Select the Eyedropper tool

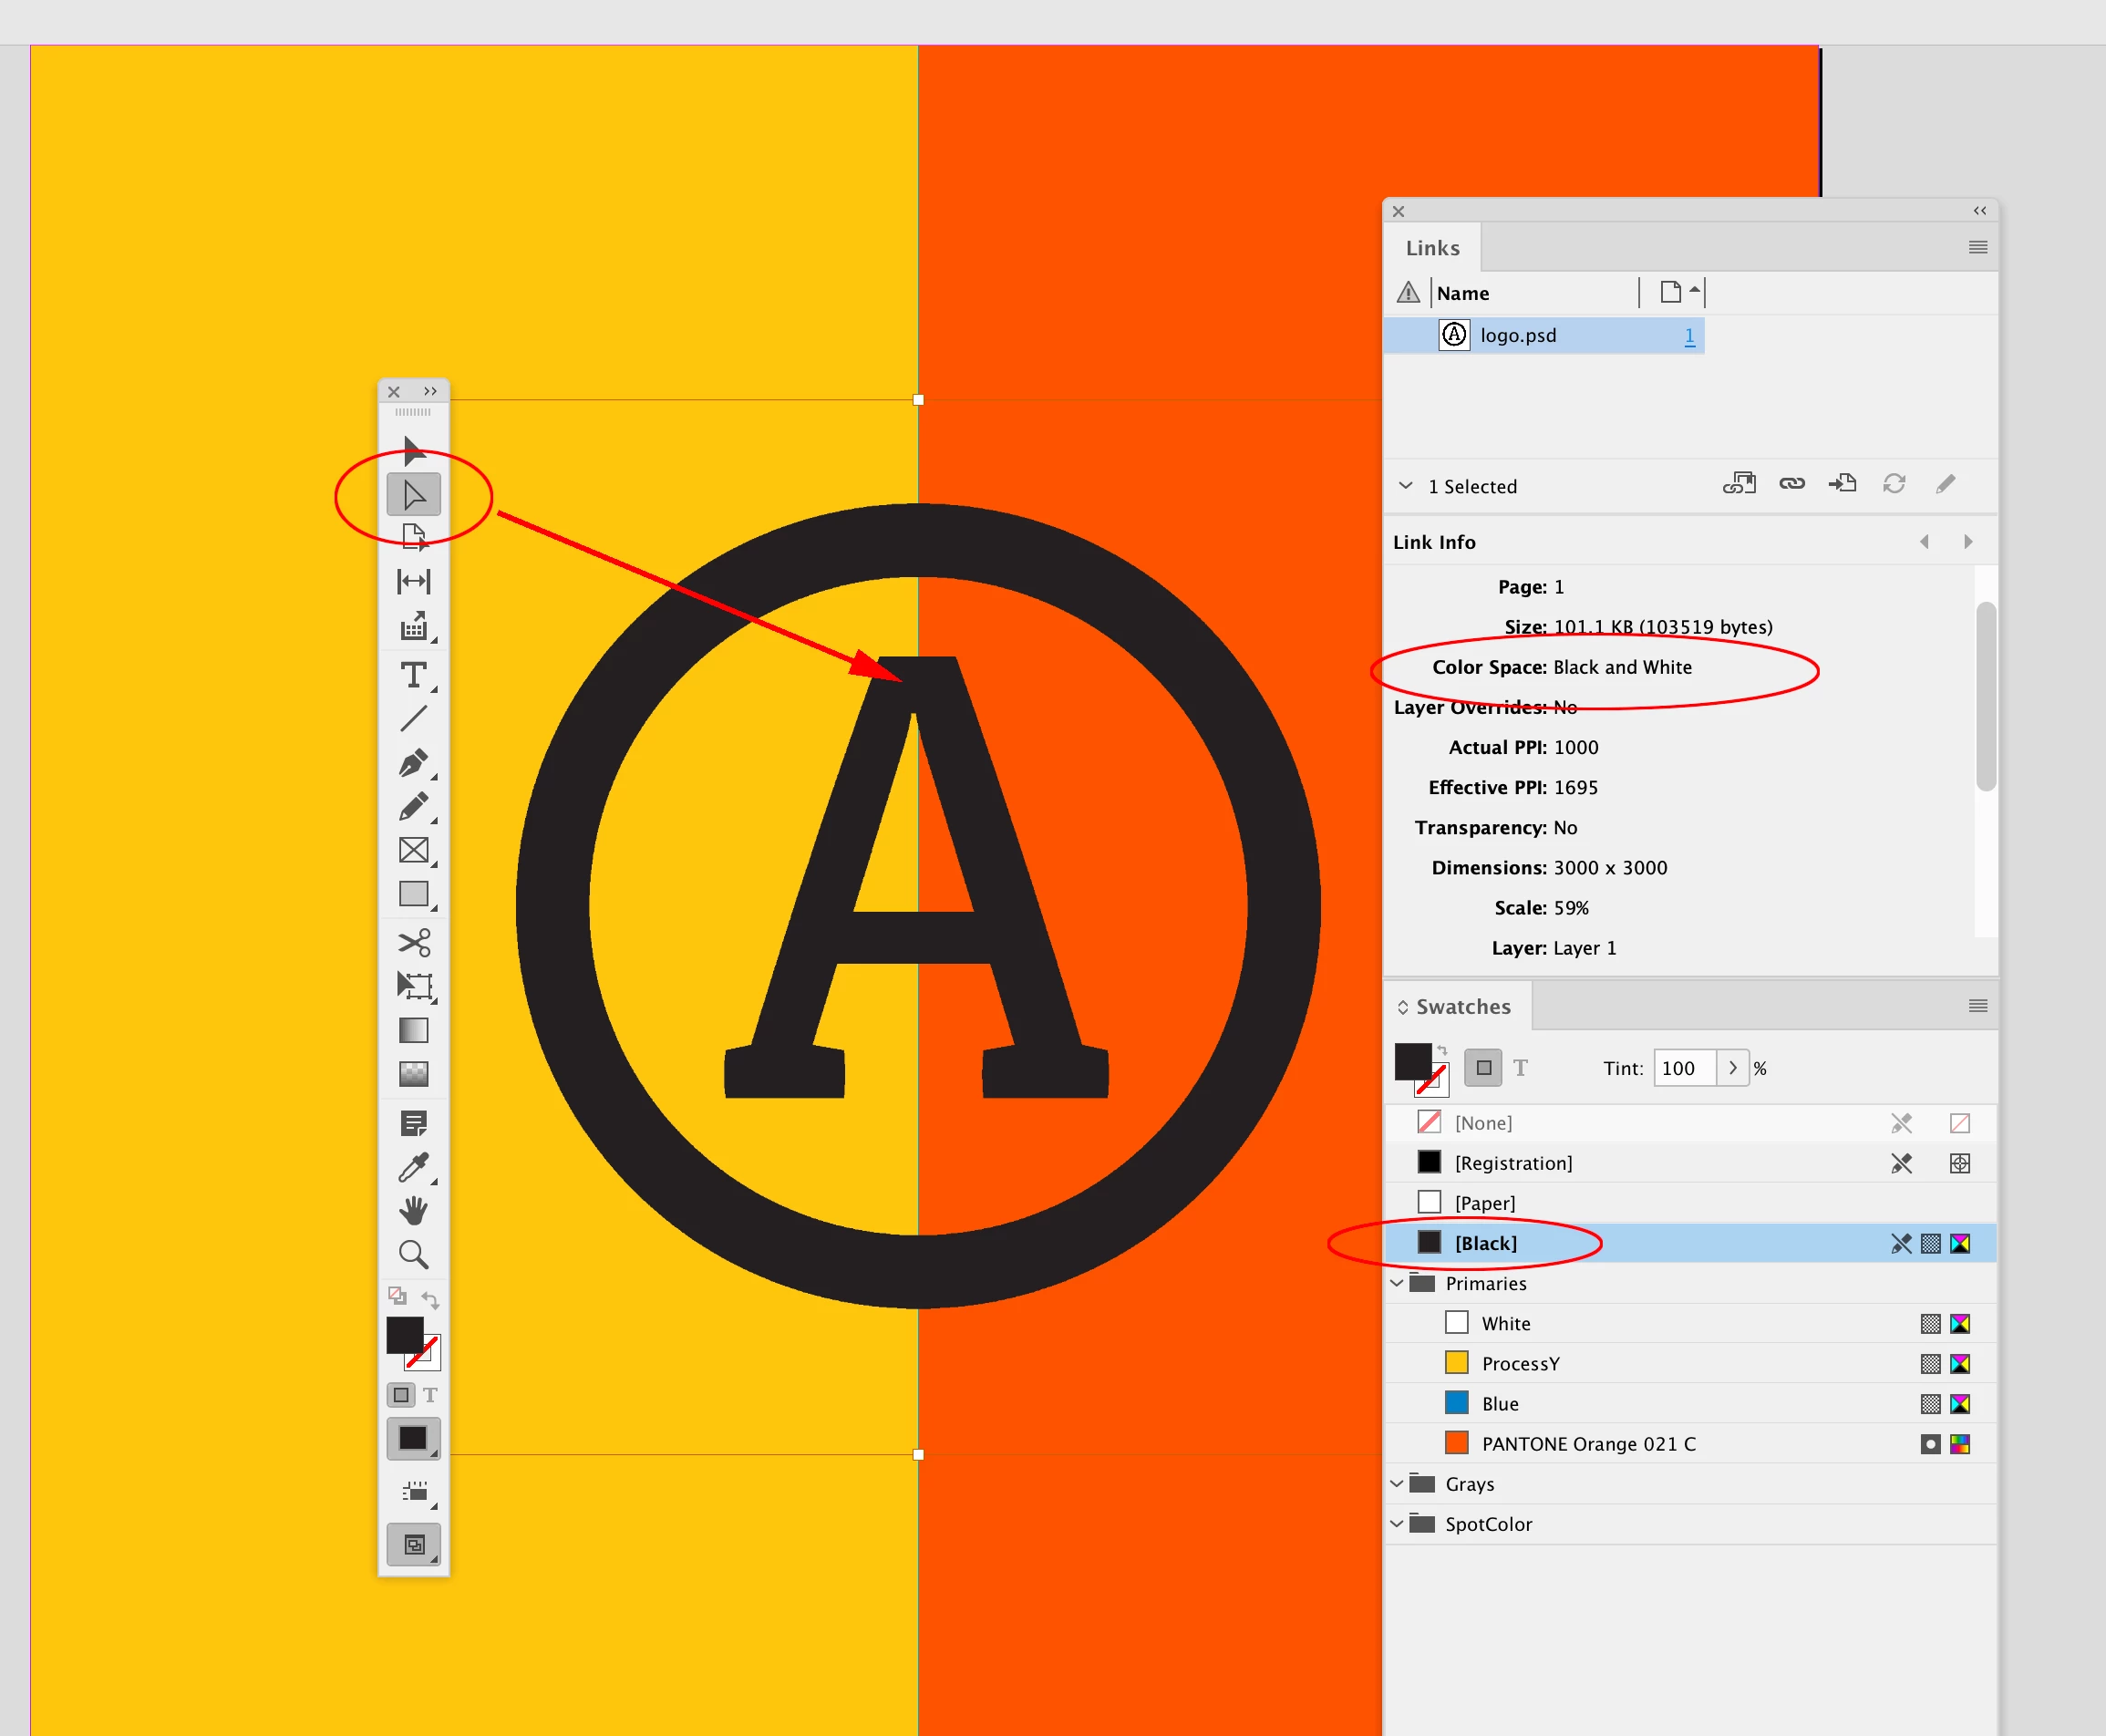coord(413,1167)
